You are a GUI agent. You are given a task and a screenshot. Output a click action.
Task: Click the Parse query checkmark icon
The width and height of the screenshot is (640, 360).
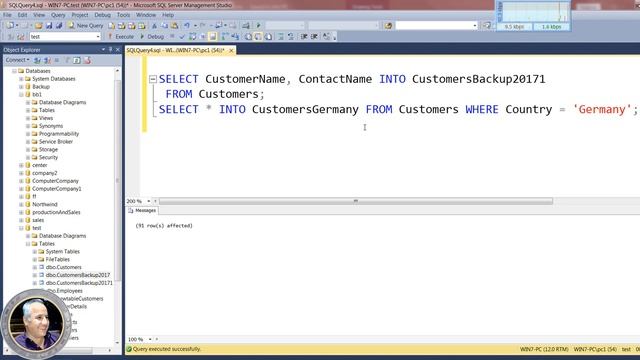pyautogui.click(x=182, y=36)
